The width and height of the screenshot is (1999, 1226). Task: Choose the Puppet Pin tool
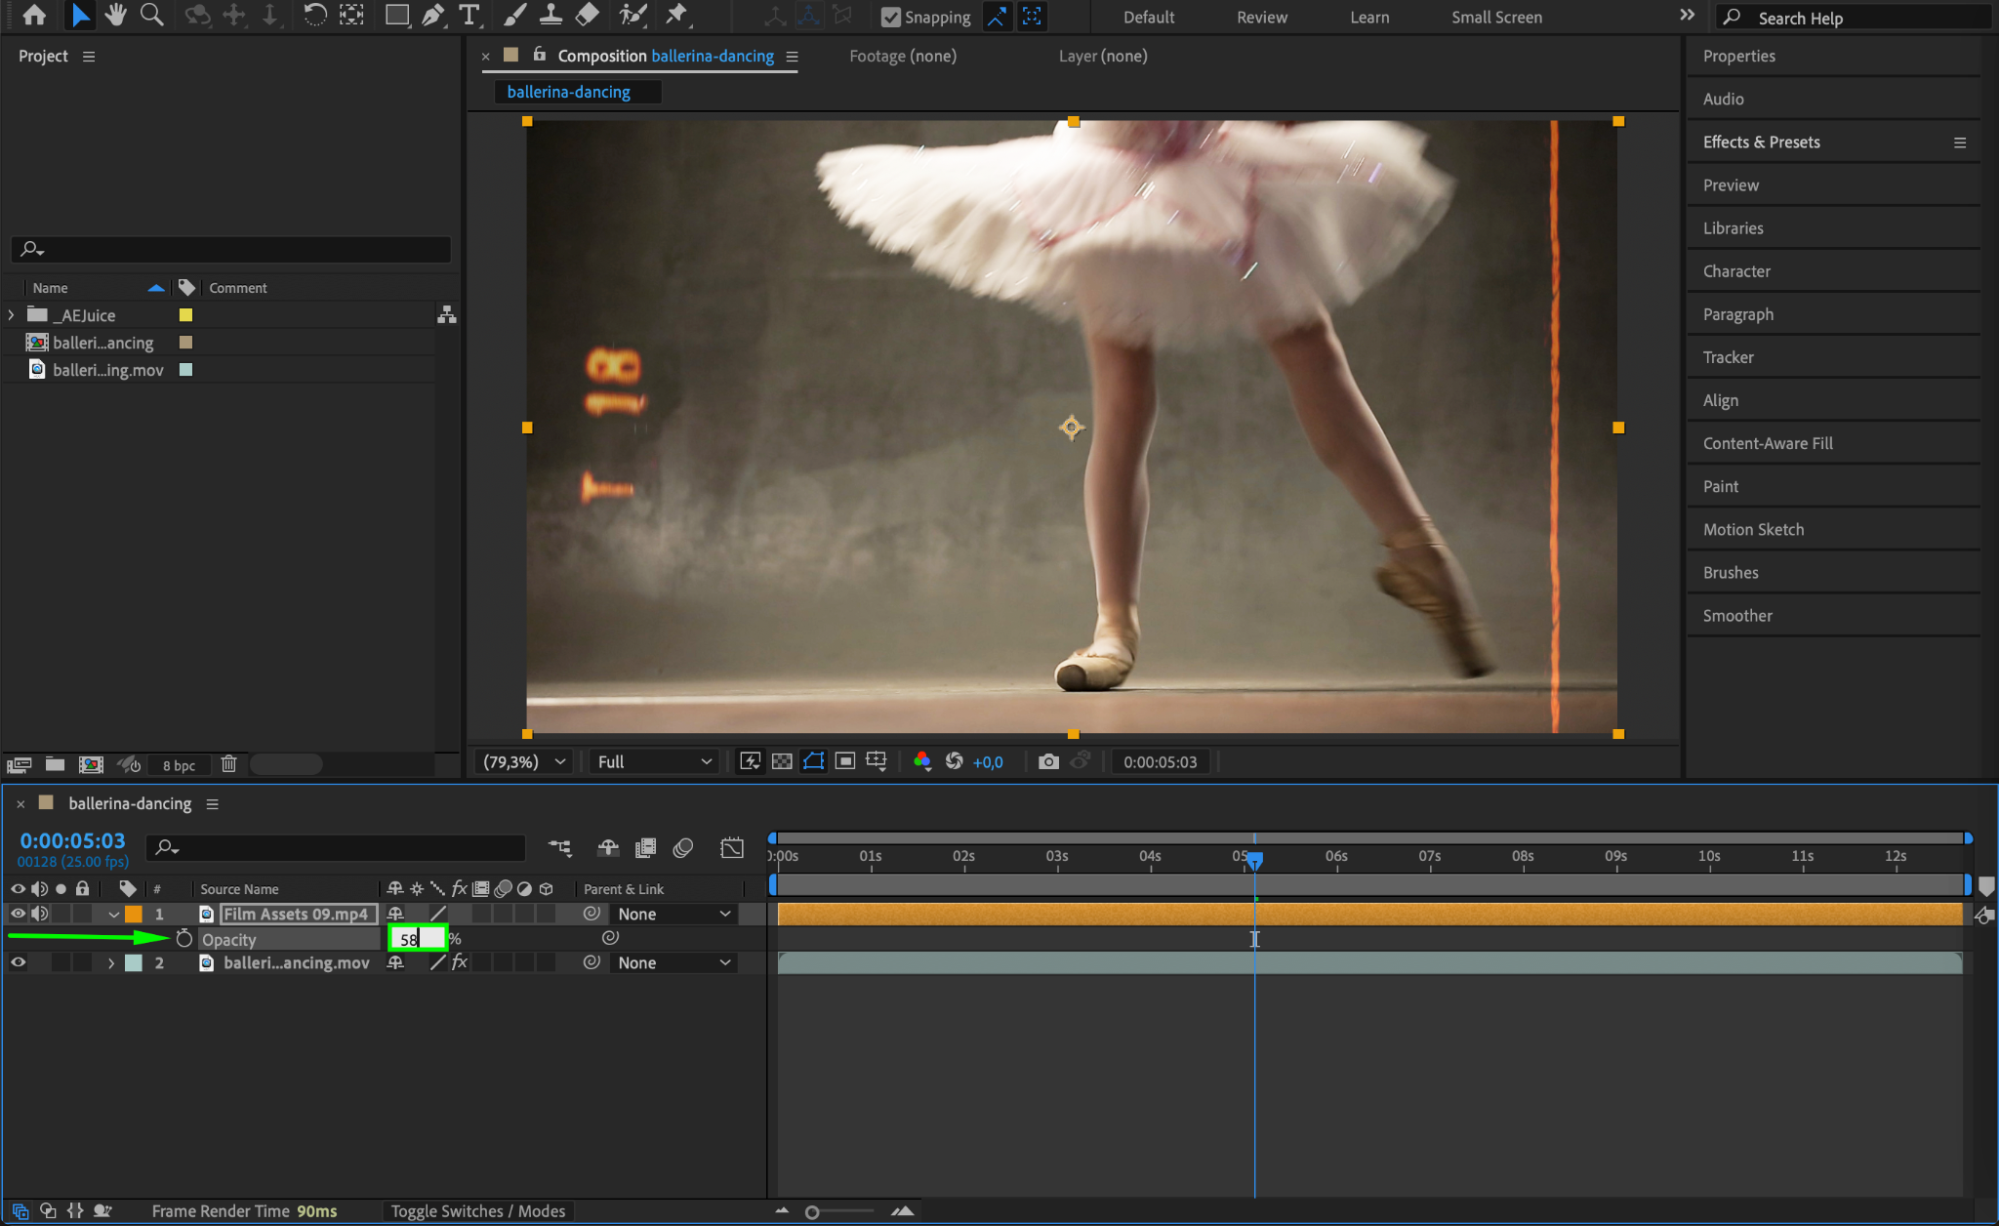click(x=677, y=15)
